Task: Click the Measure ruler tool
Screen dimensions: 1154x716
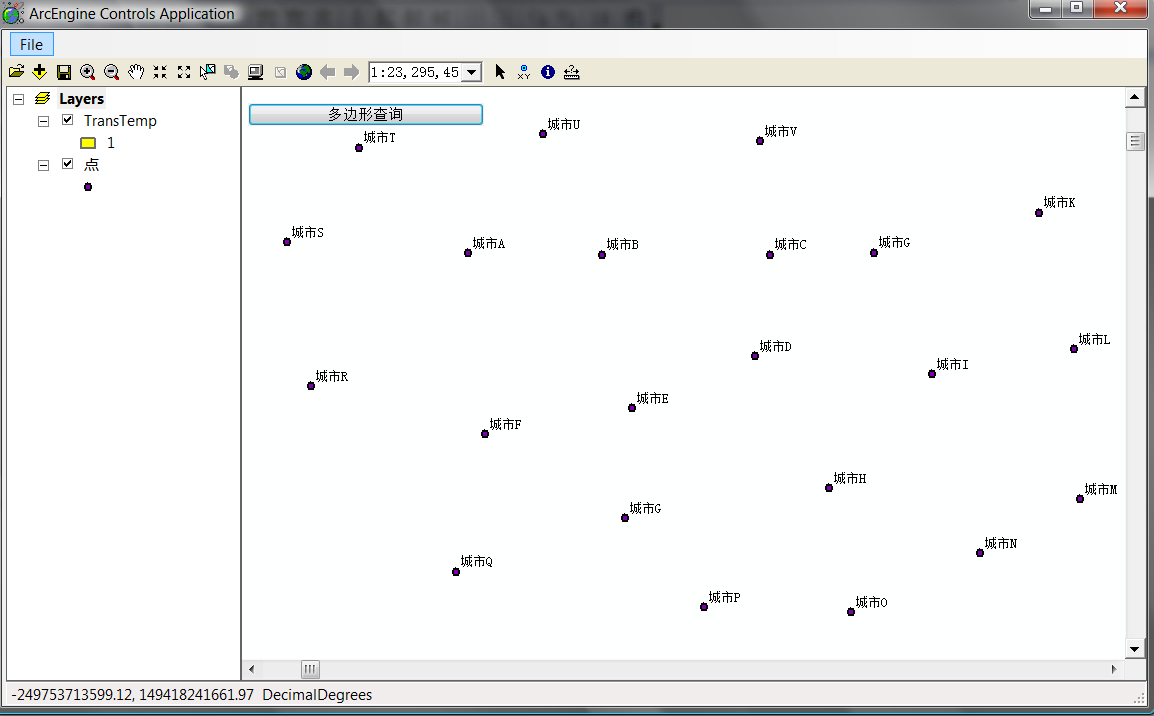Action: point(572,72)
